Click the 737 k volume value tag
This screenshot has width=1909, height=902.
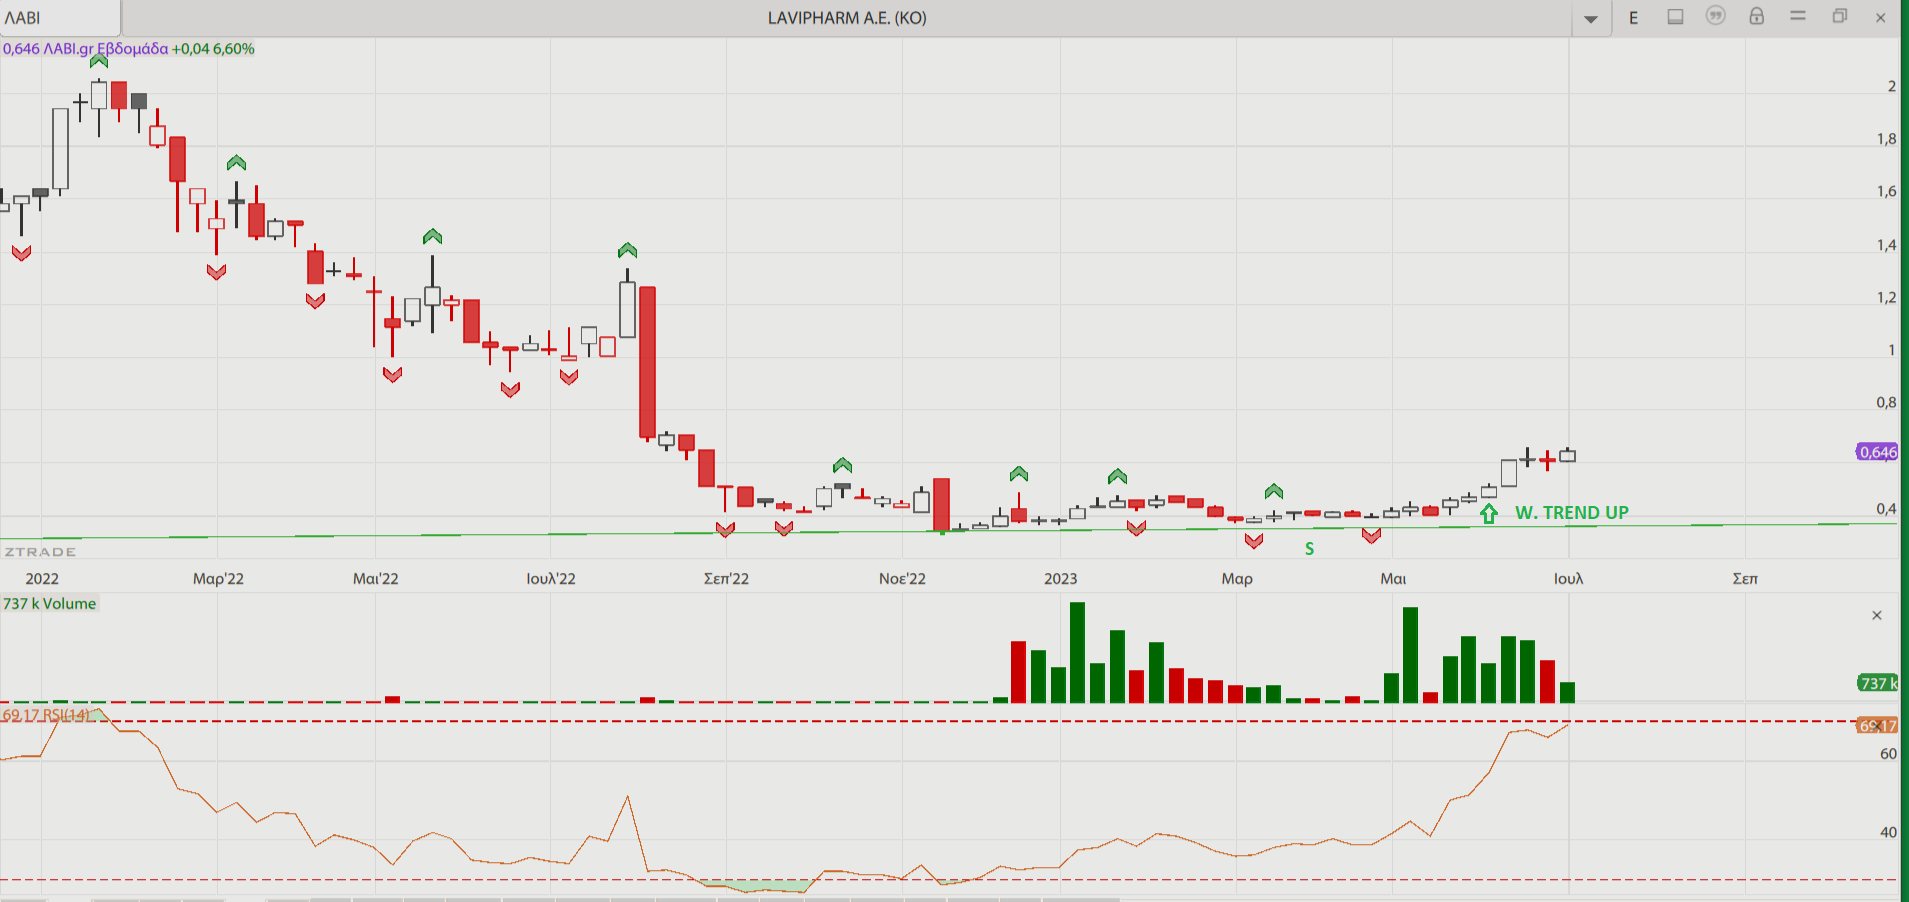[1877, 683]
